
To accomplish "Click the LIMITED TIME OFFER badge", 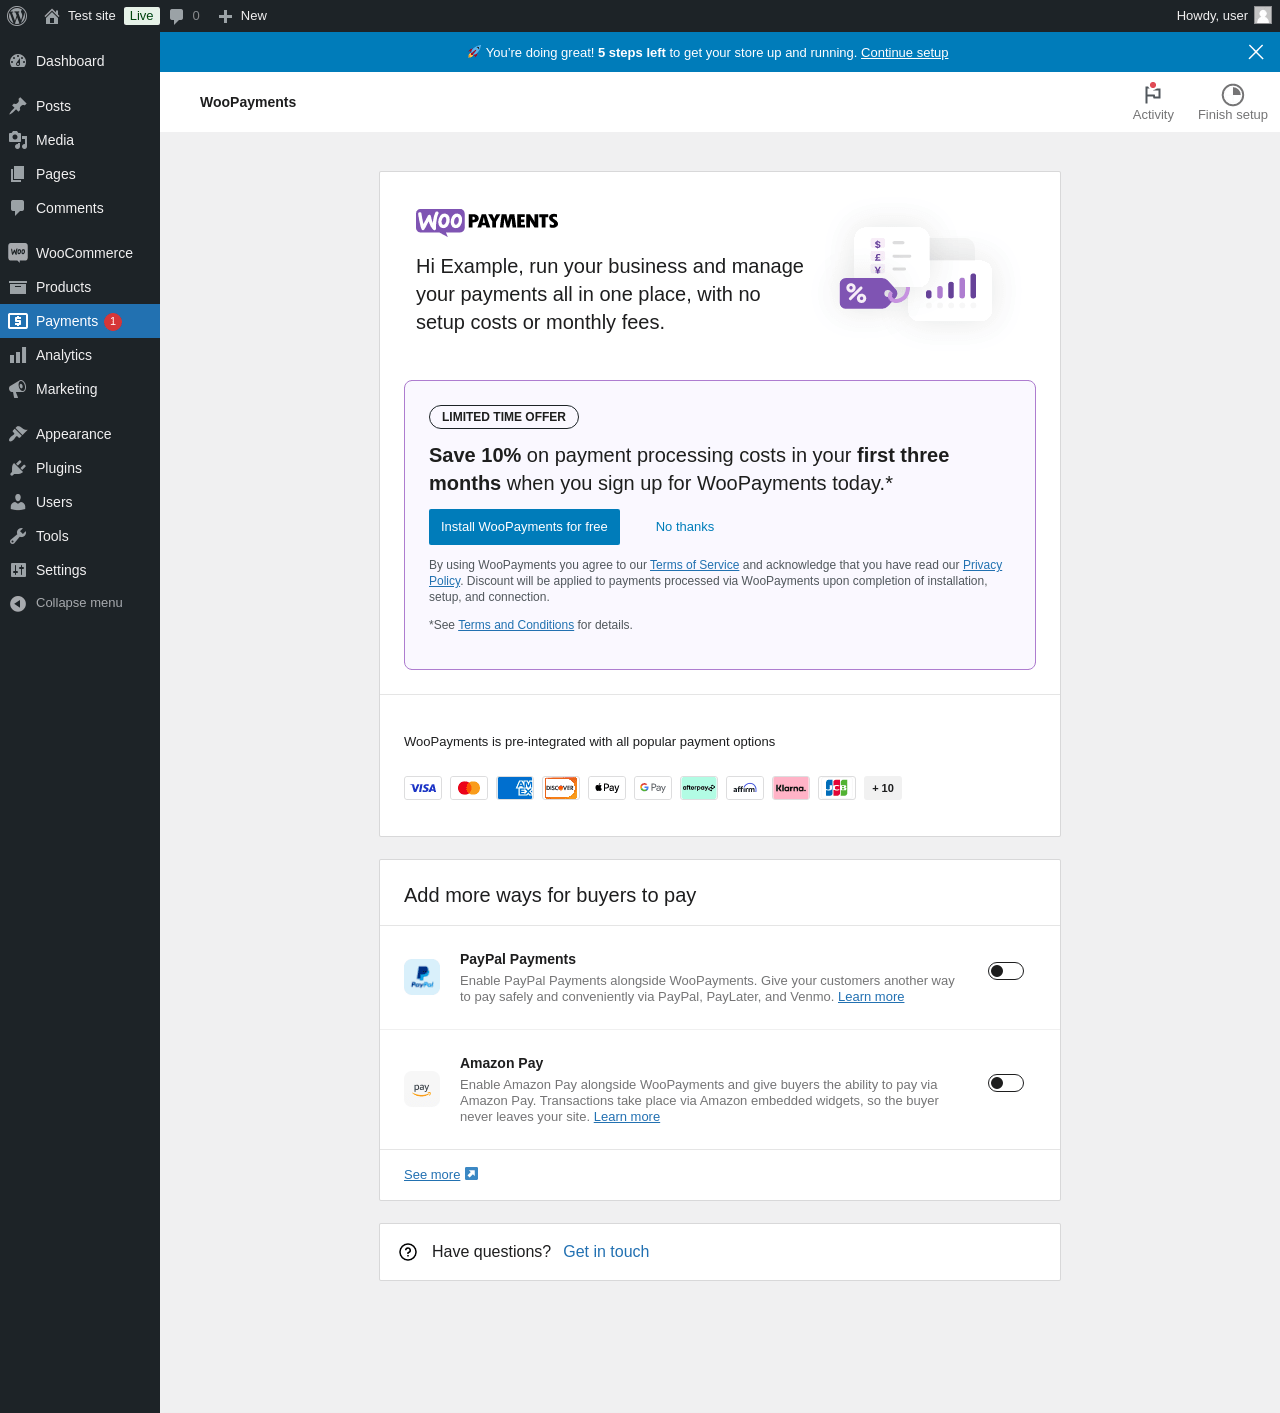I will [504, 417].
